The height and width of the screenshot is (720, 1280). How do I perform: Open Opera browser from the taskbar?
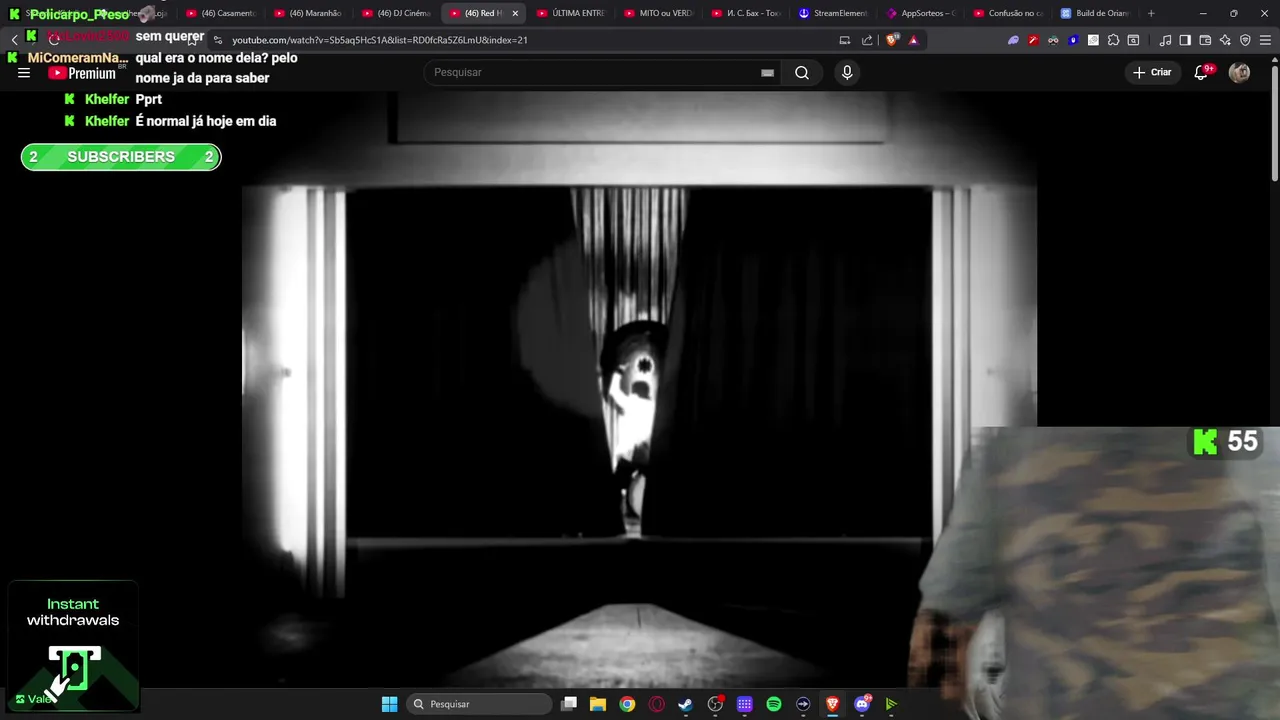click(x=657, y=704)
